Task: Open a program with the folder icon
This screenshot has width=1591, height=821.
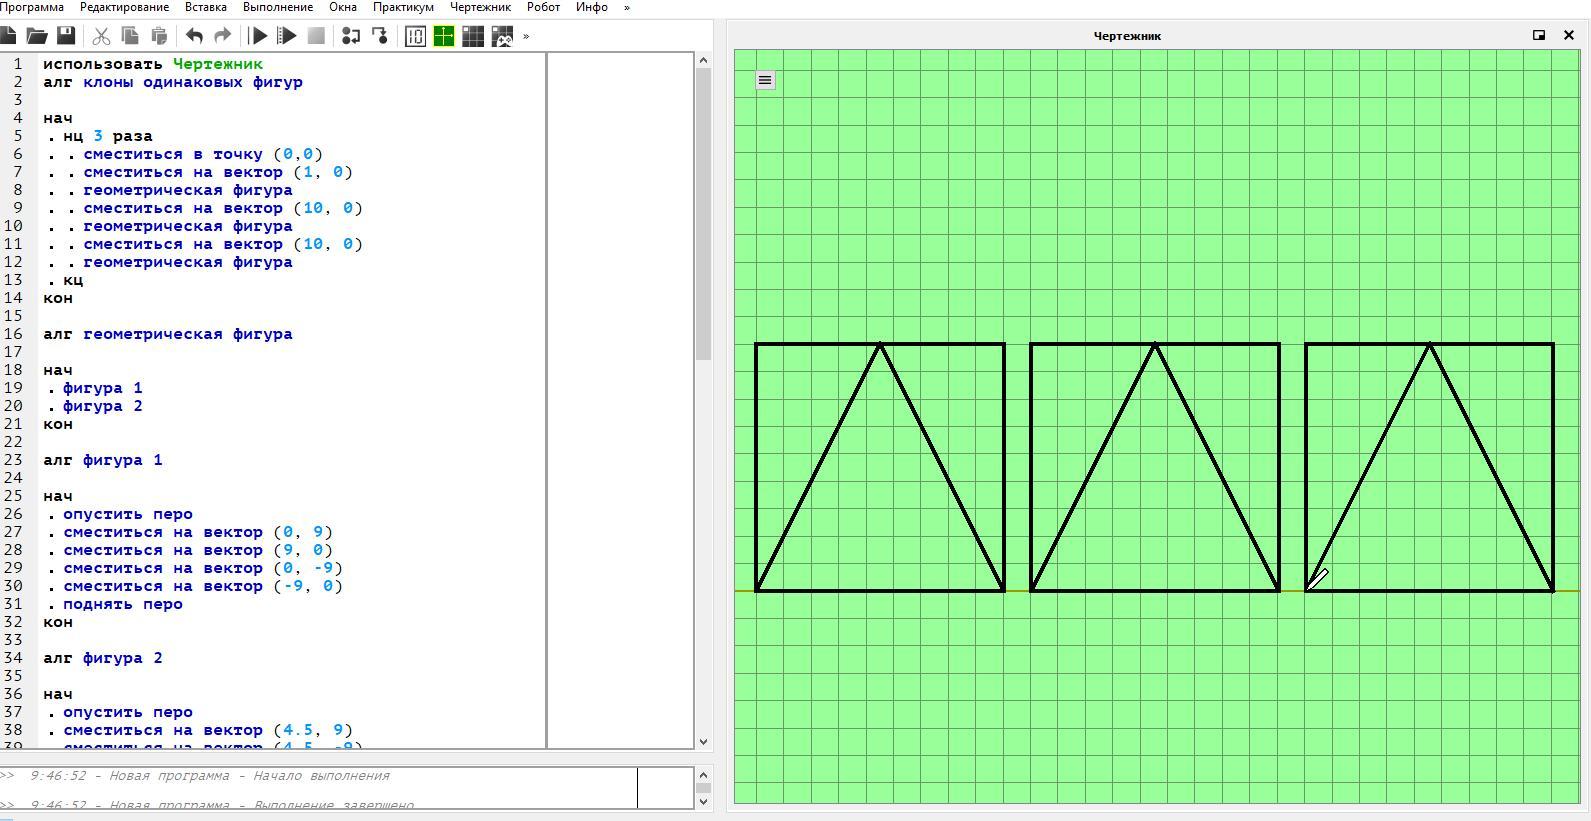Action: click(37, 36)
